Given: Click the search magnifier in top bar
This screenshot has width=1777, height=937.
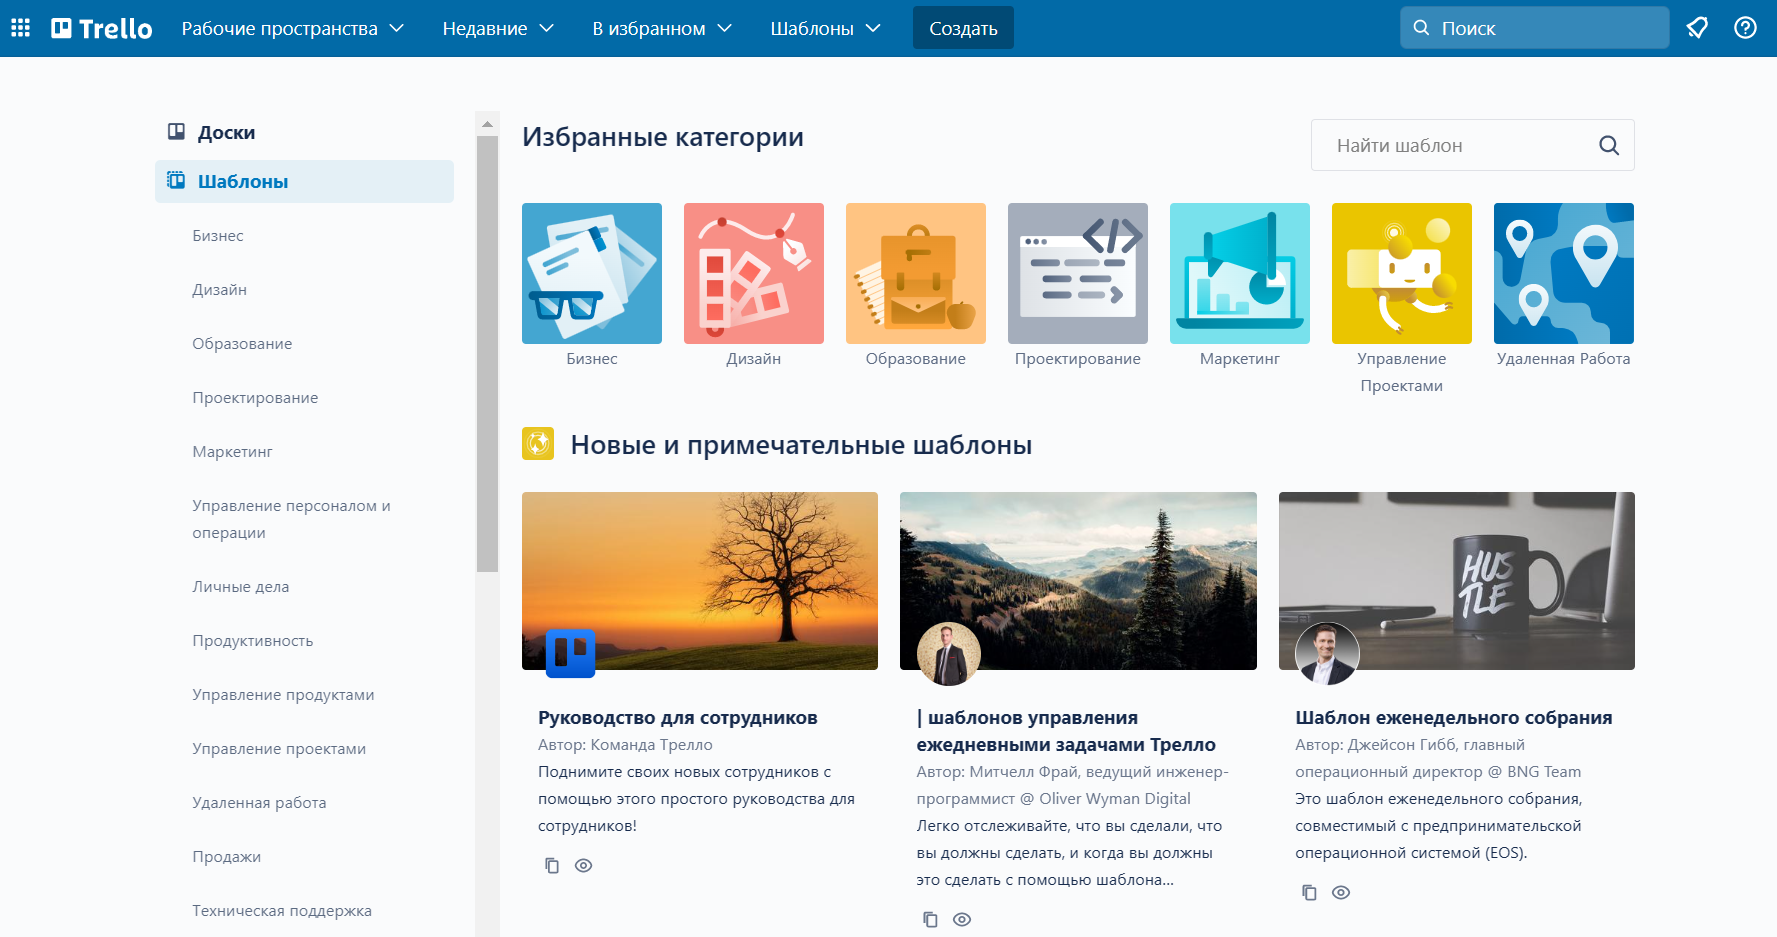Looking at the screenshot, I should [1421, 28].
